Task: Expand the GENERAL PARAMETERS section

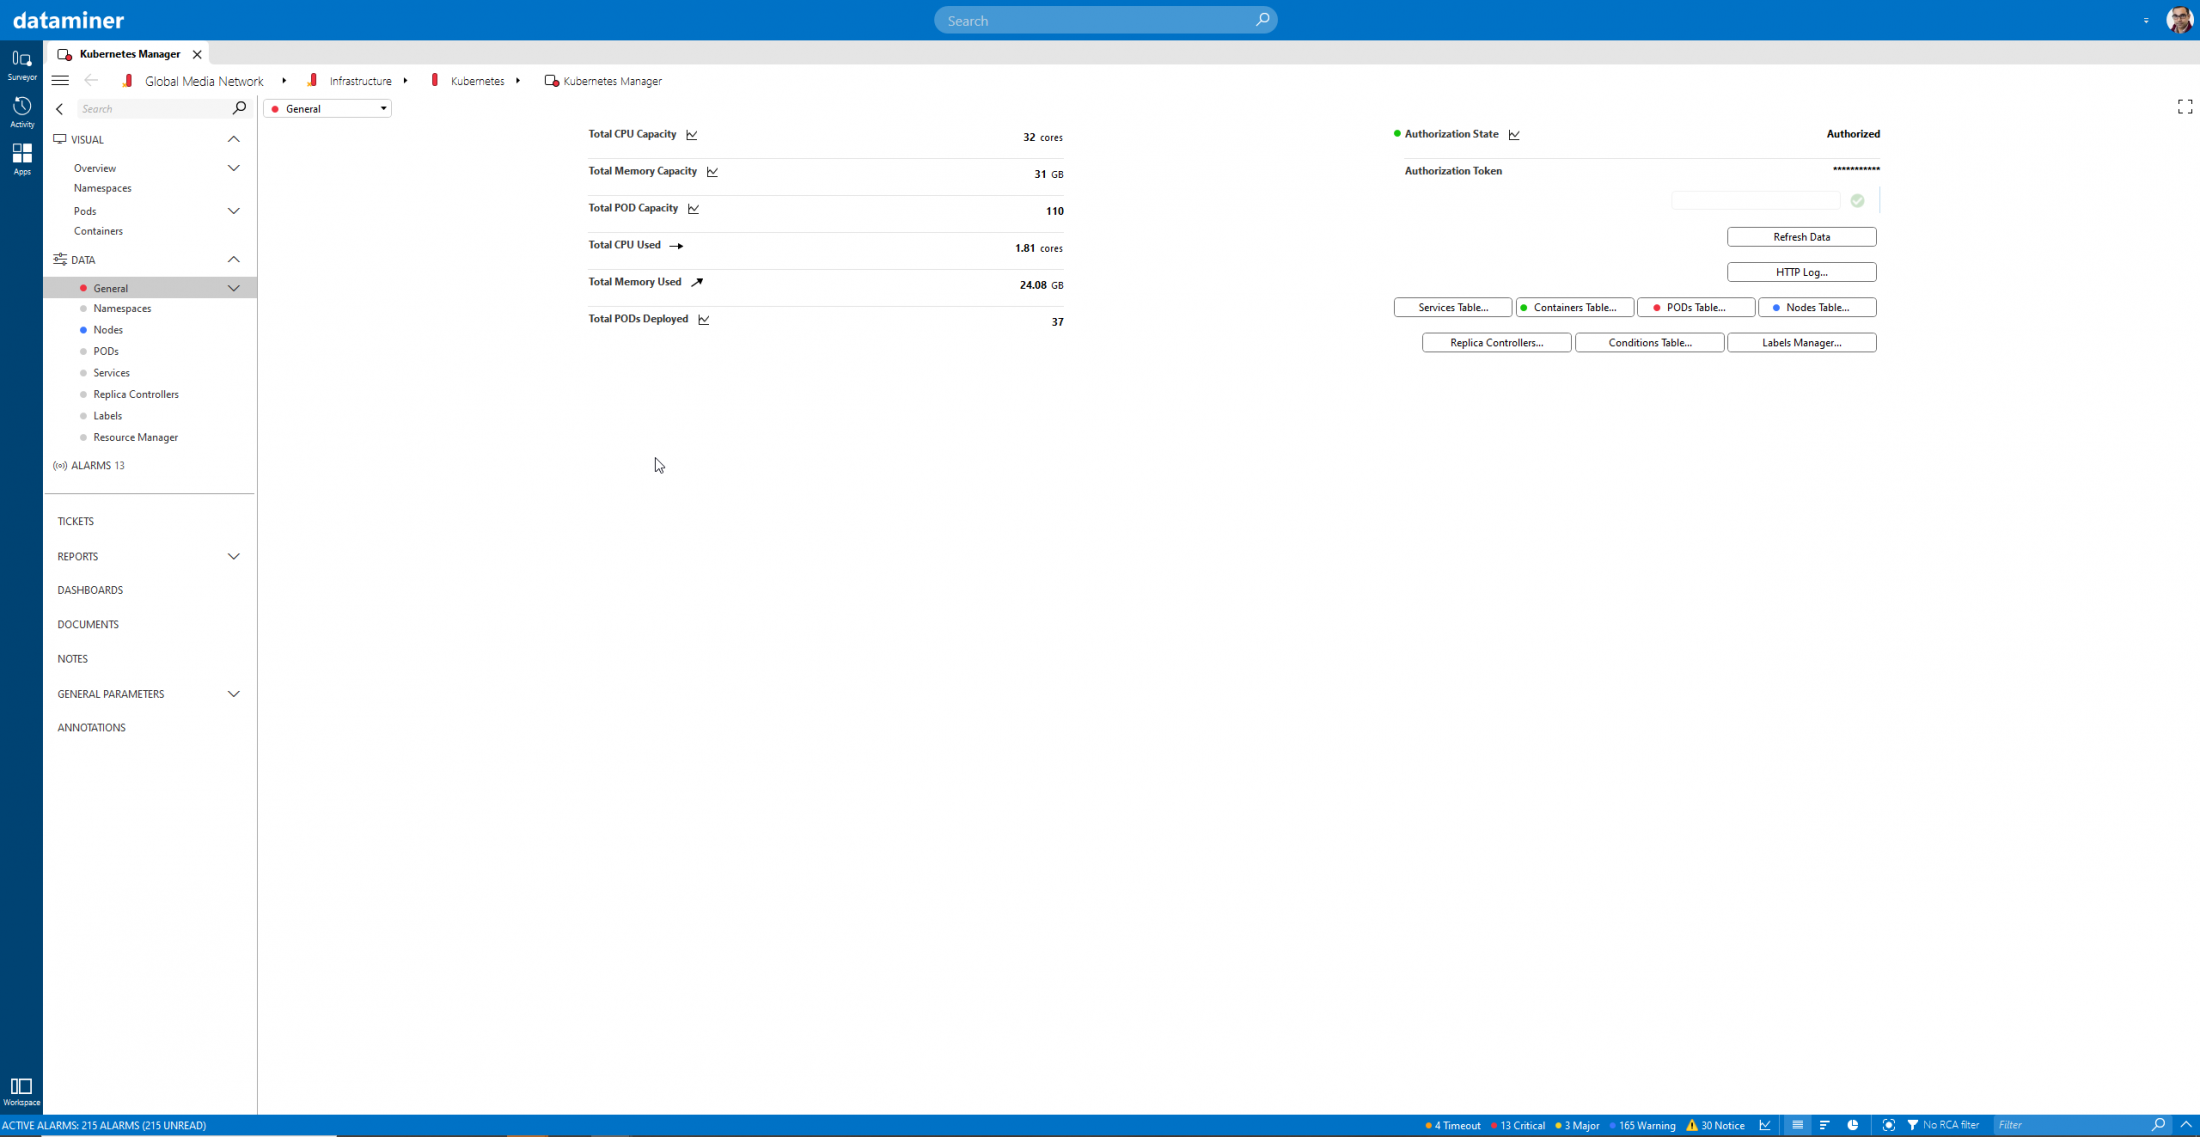Action: (234, 694)
